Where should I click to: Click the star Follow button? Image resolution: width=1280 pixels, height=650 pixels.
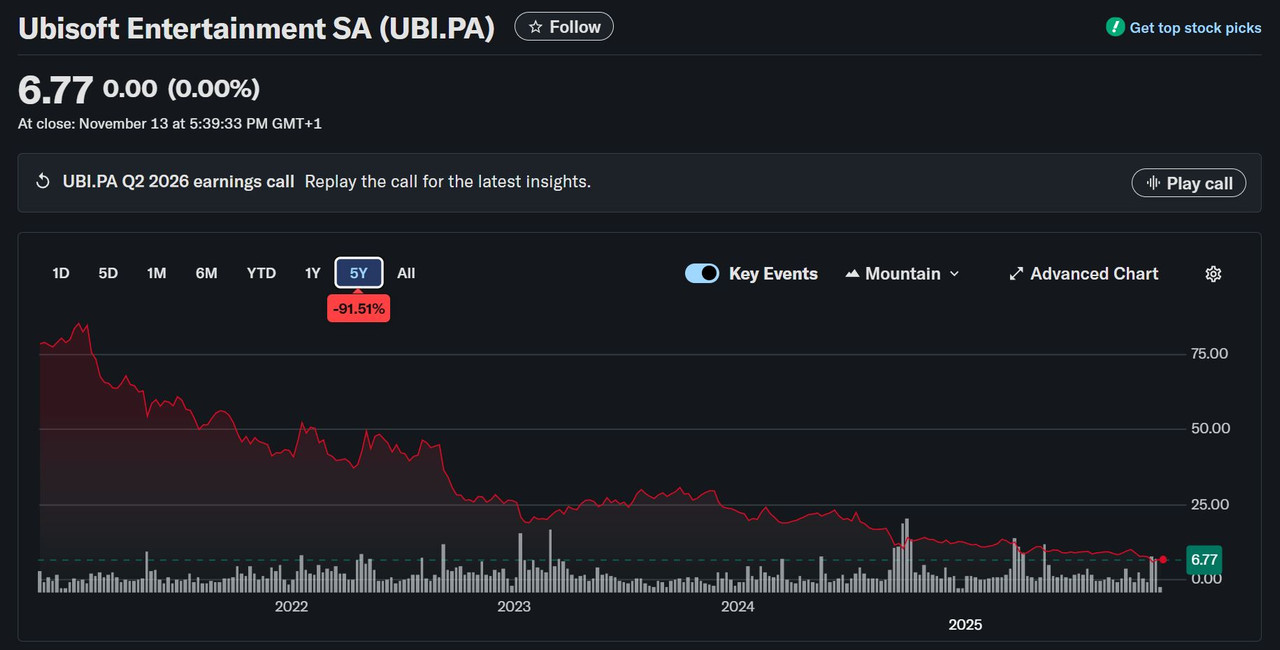tap(564, 27)
